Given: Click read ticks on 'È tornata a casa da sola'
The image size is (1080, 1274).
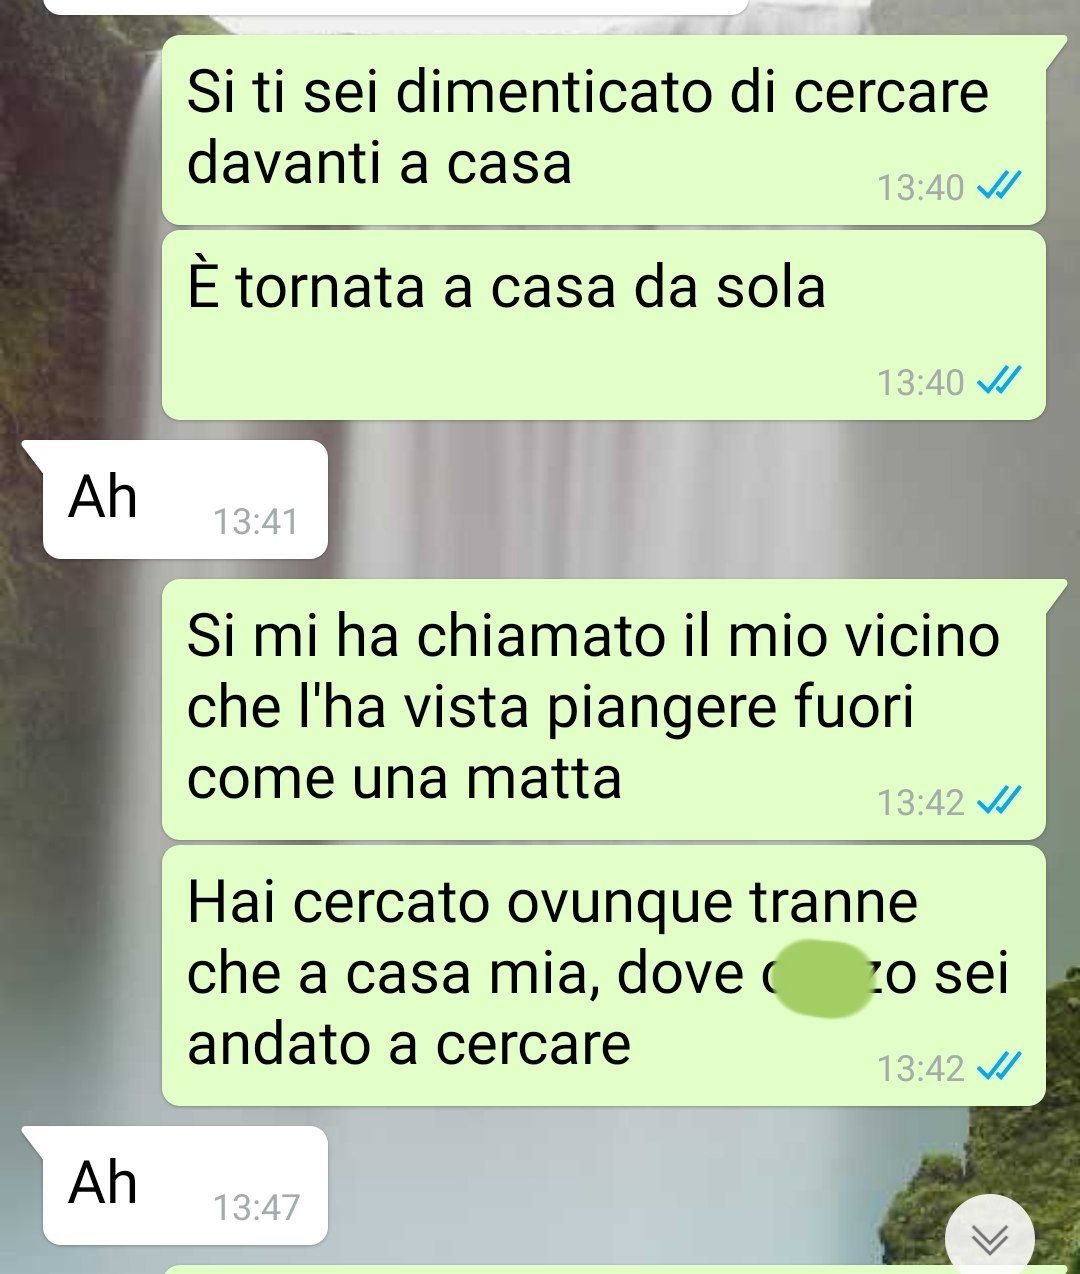Looking at the screenshot, I should [998, 381].
